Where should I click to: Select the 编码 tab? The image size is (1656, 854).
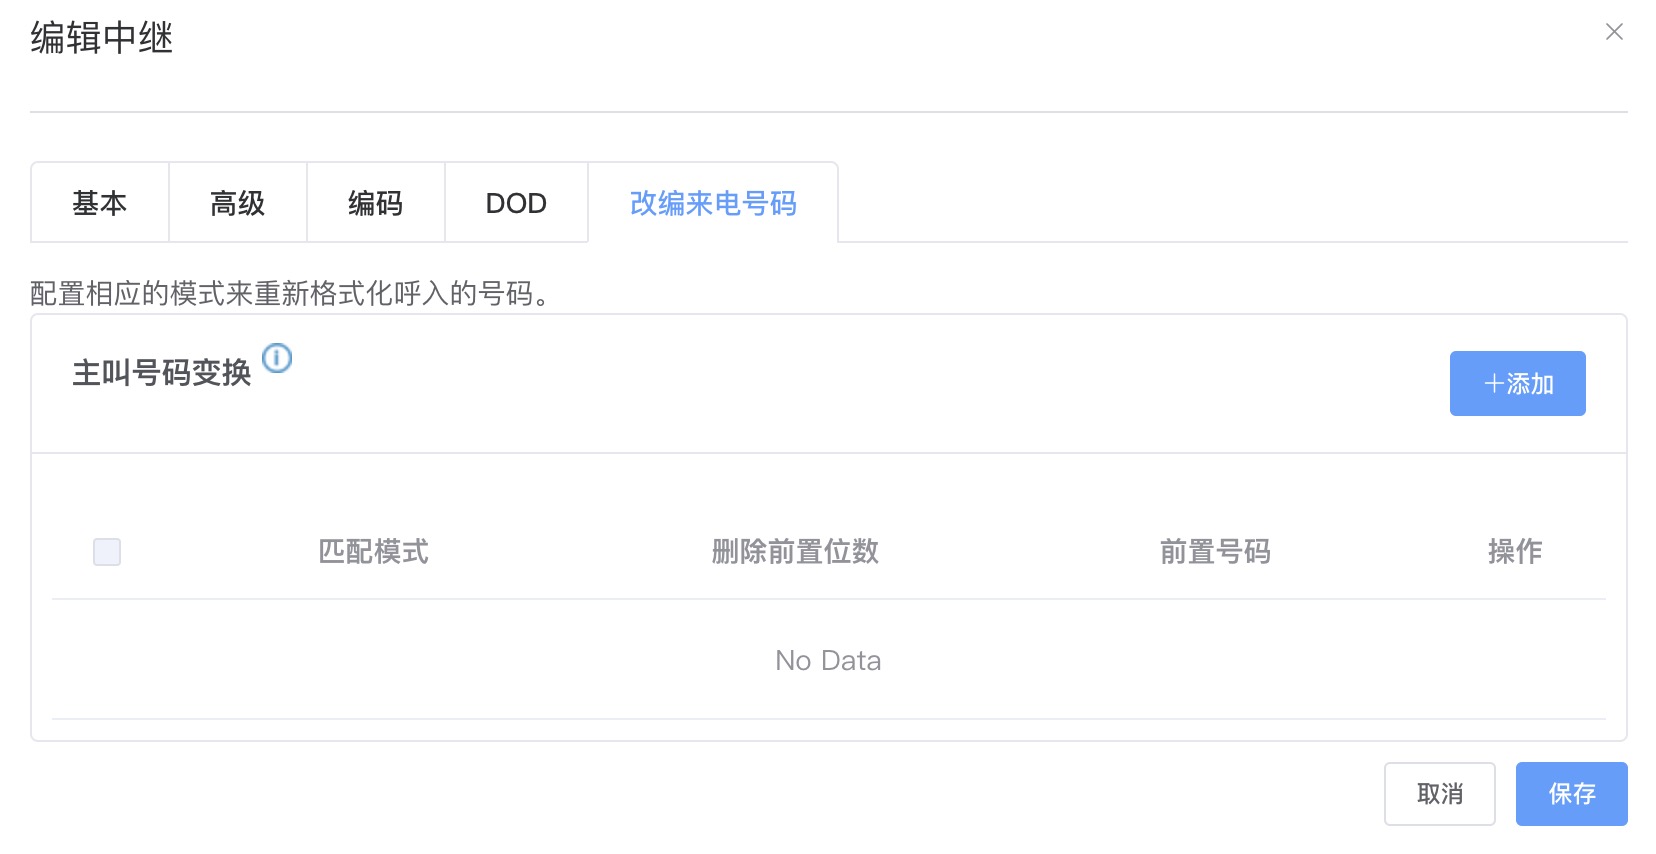pos(376,203)
